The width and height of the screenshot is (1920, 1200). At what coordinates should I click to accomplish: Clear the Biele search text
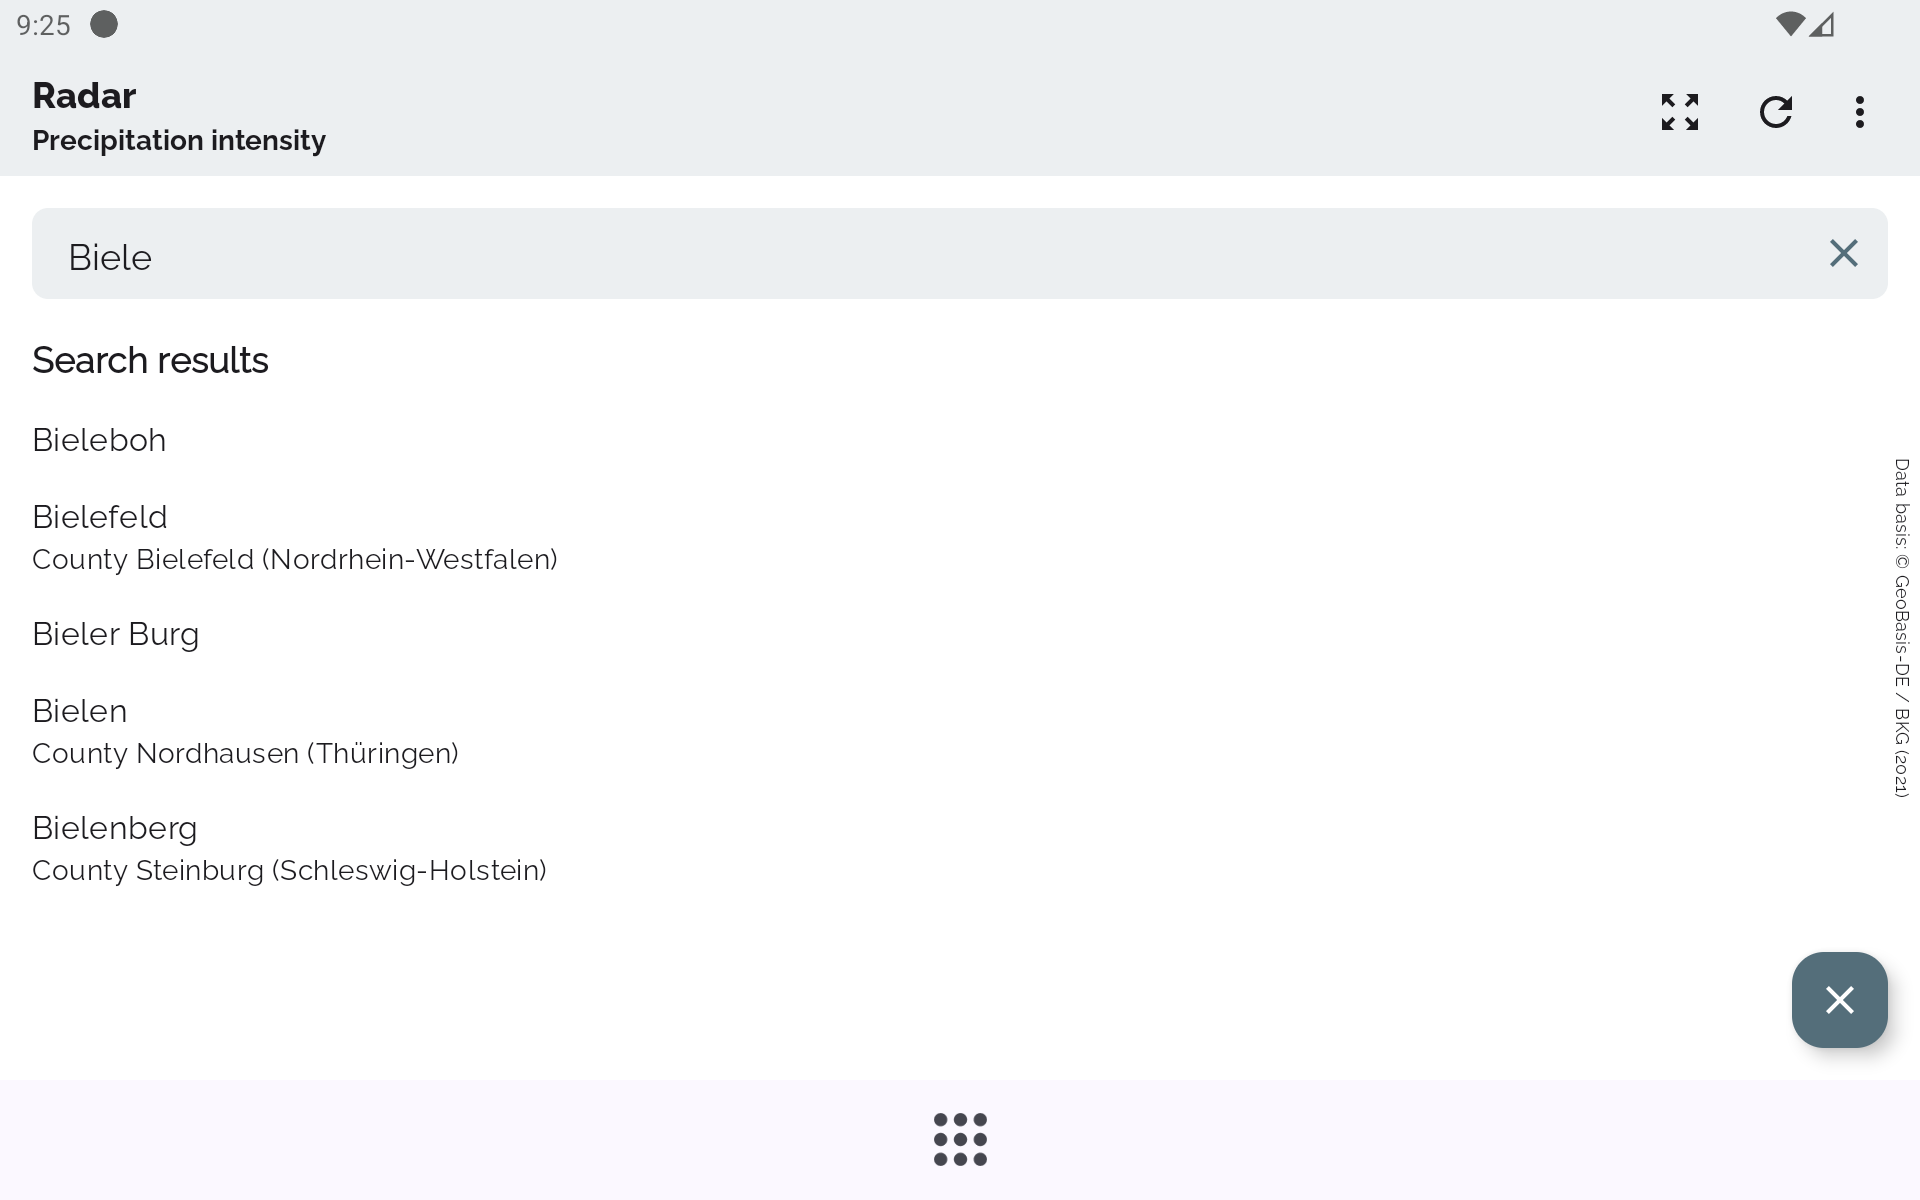tap(1843, 254)
